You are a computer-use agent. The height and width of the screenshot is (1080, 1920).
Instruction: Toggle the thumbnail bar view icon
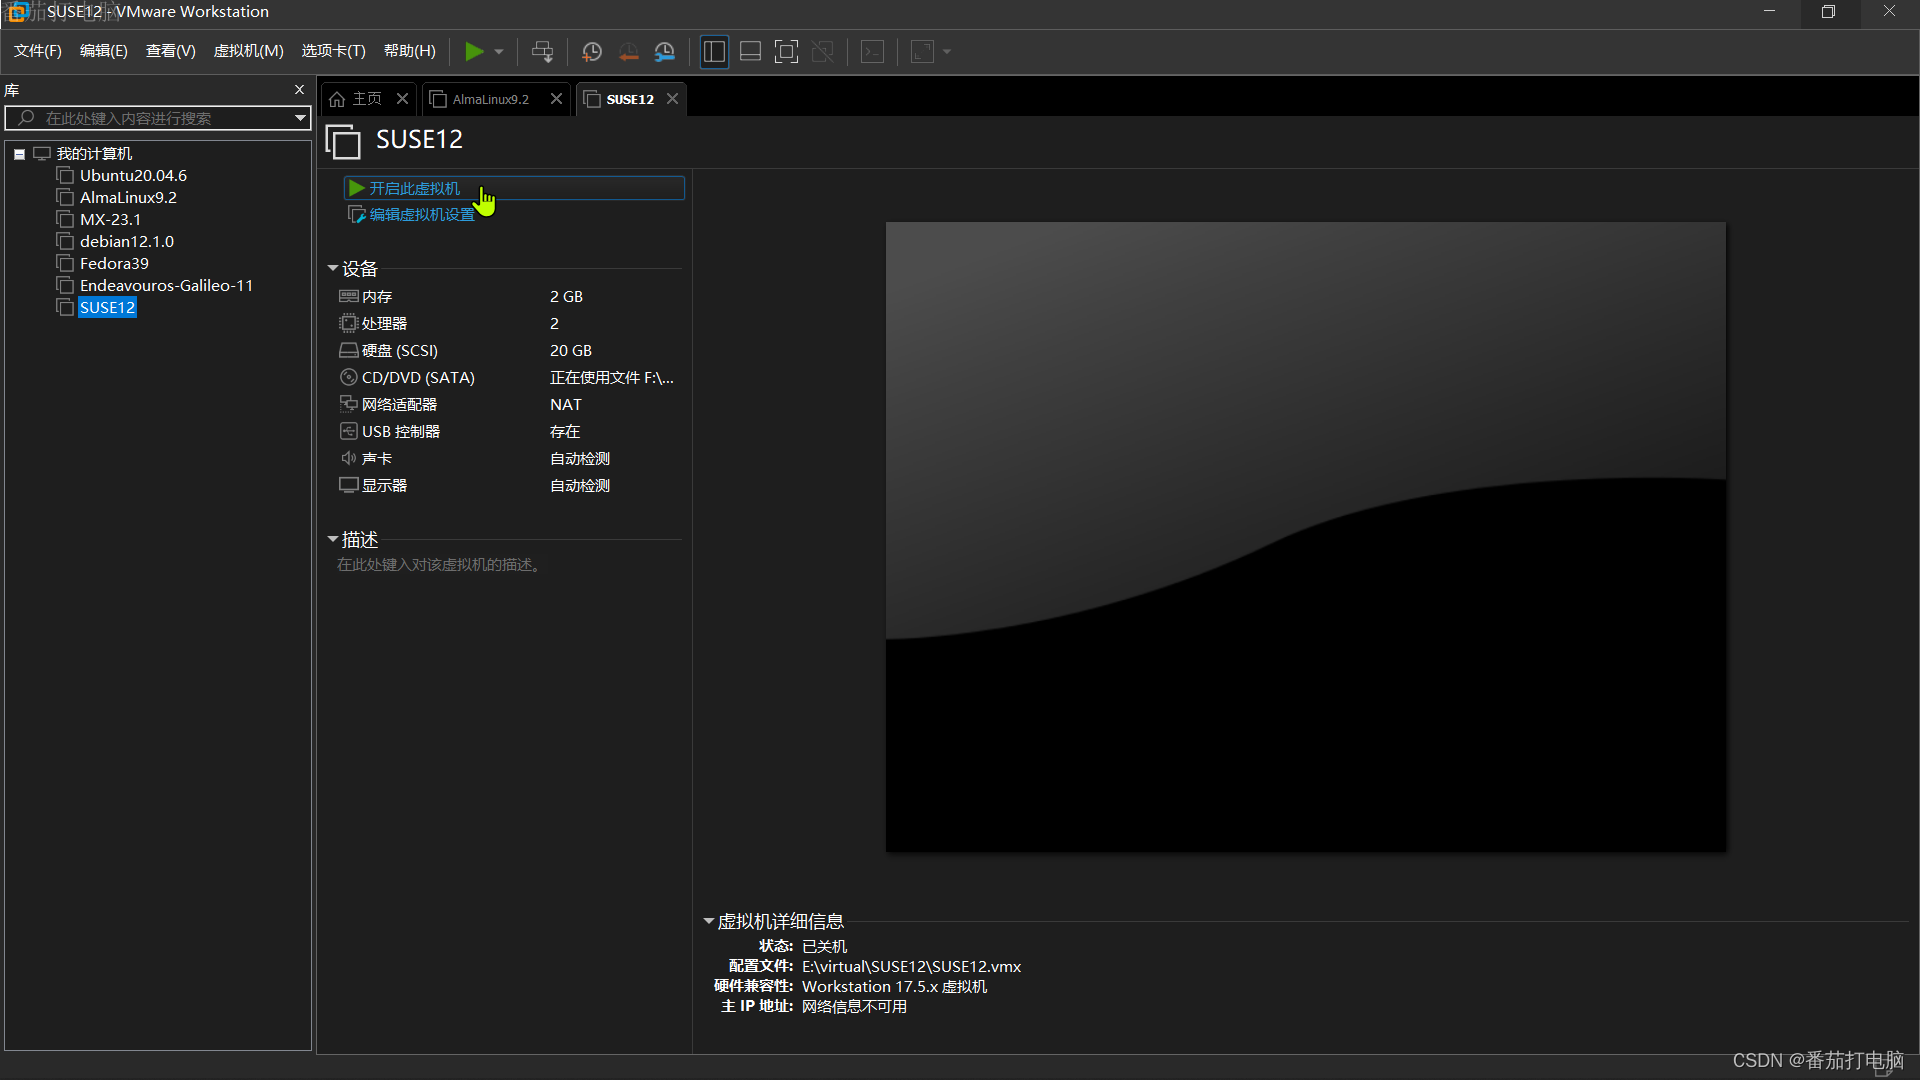tap(751, 51)
